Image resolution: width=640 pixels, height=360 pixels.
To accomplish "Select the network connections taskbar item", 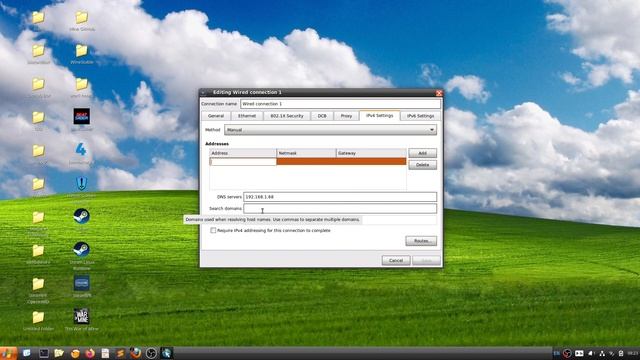I will click(x=167, y=353).
